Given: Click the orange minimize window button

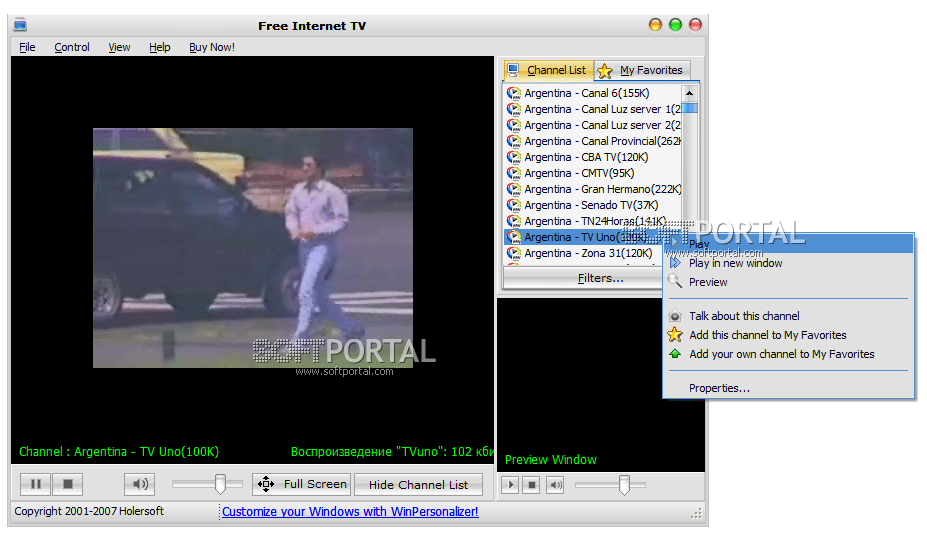Looking at the screenshot, I should pos(655,25).
